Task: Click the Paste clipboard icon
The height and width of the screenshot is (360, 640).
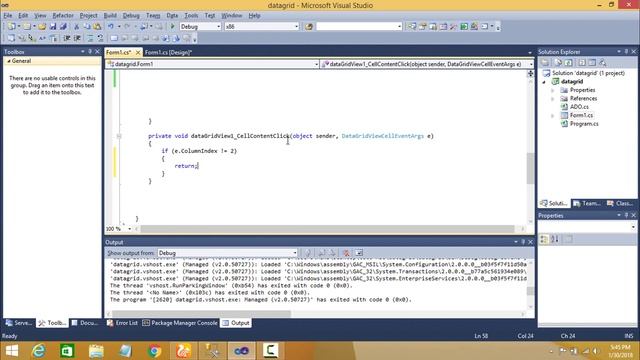Action: pos(97,27)
